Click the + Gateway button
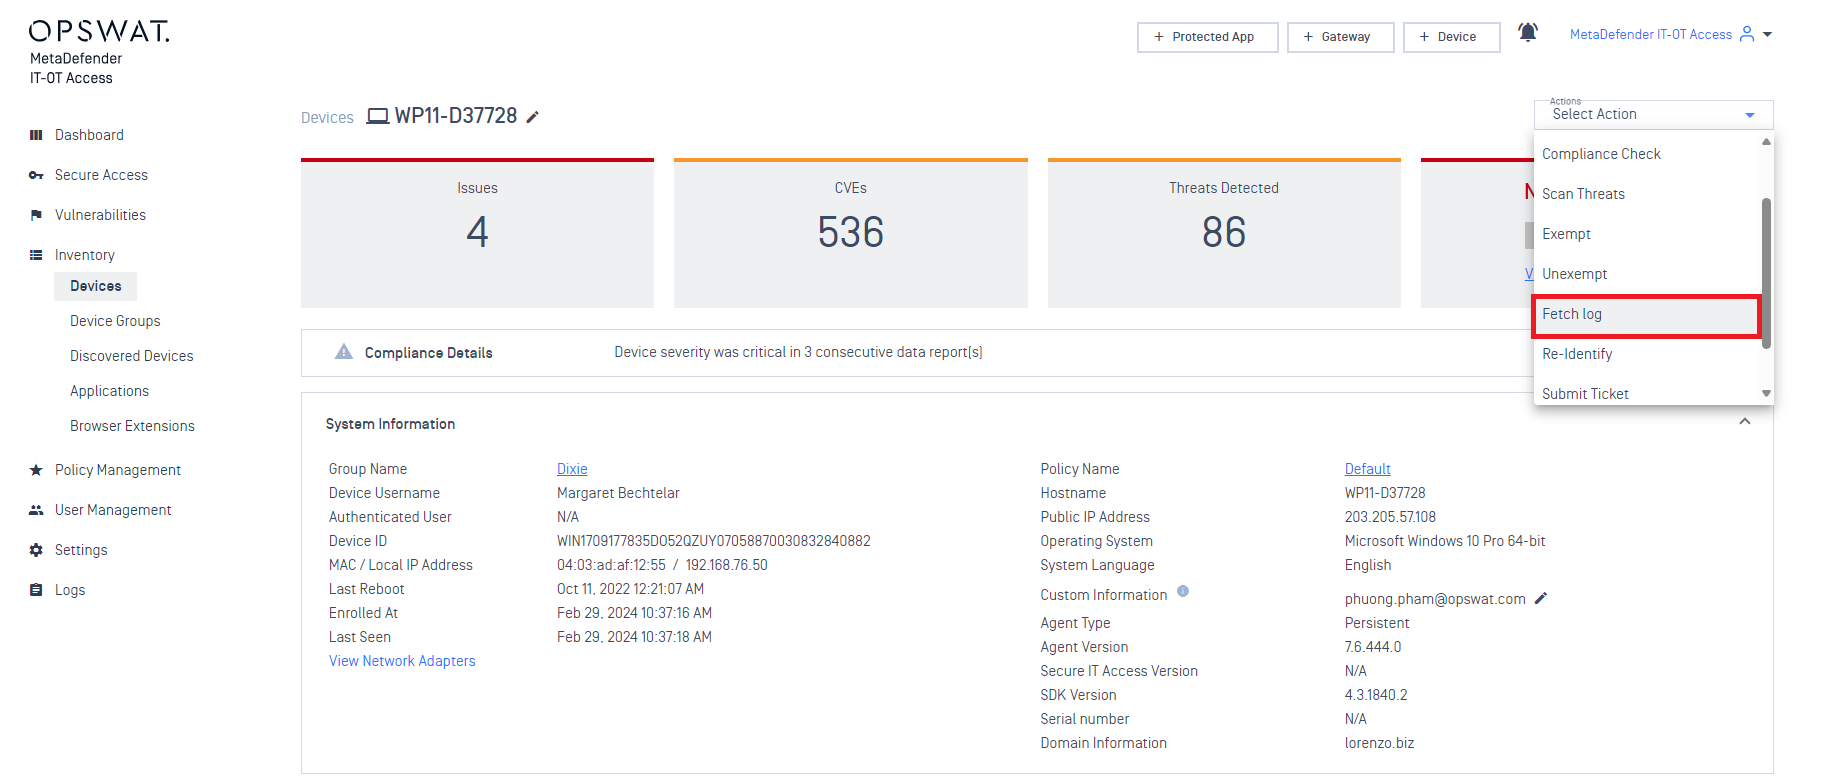 coord(1340,37)
